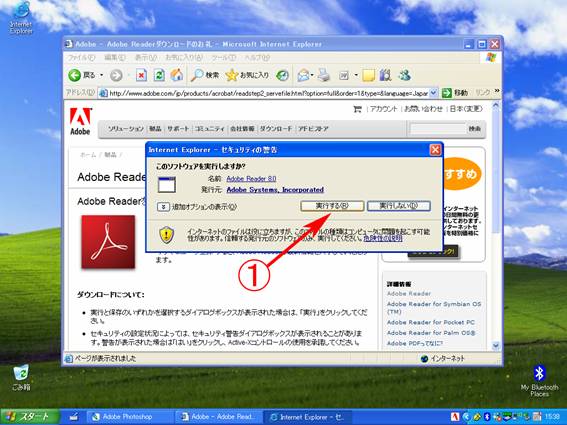Click the shopping cart icon on Adobe page
The height and width of the screenshot is (425, 567).
[x=357, y=109]
